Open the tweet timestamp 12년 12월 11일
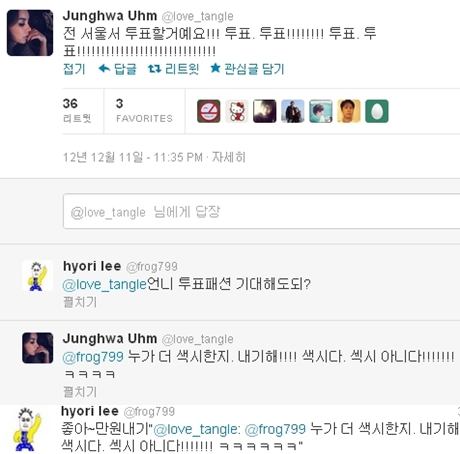 103,157
